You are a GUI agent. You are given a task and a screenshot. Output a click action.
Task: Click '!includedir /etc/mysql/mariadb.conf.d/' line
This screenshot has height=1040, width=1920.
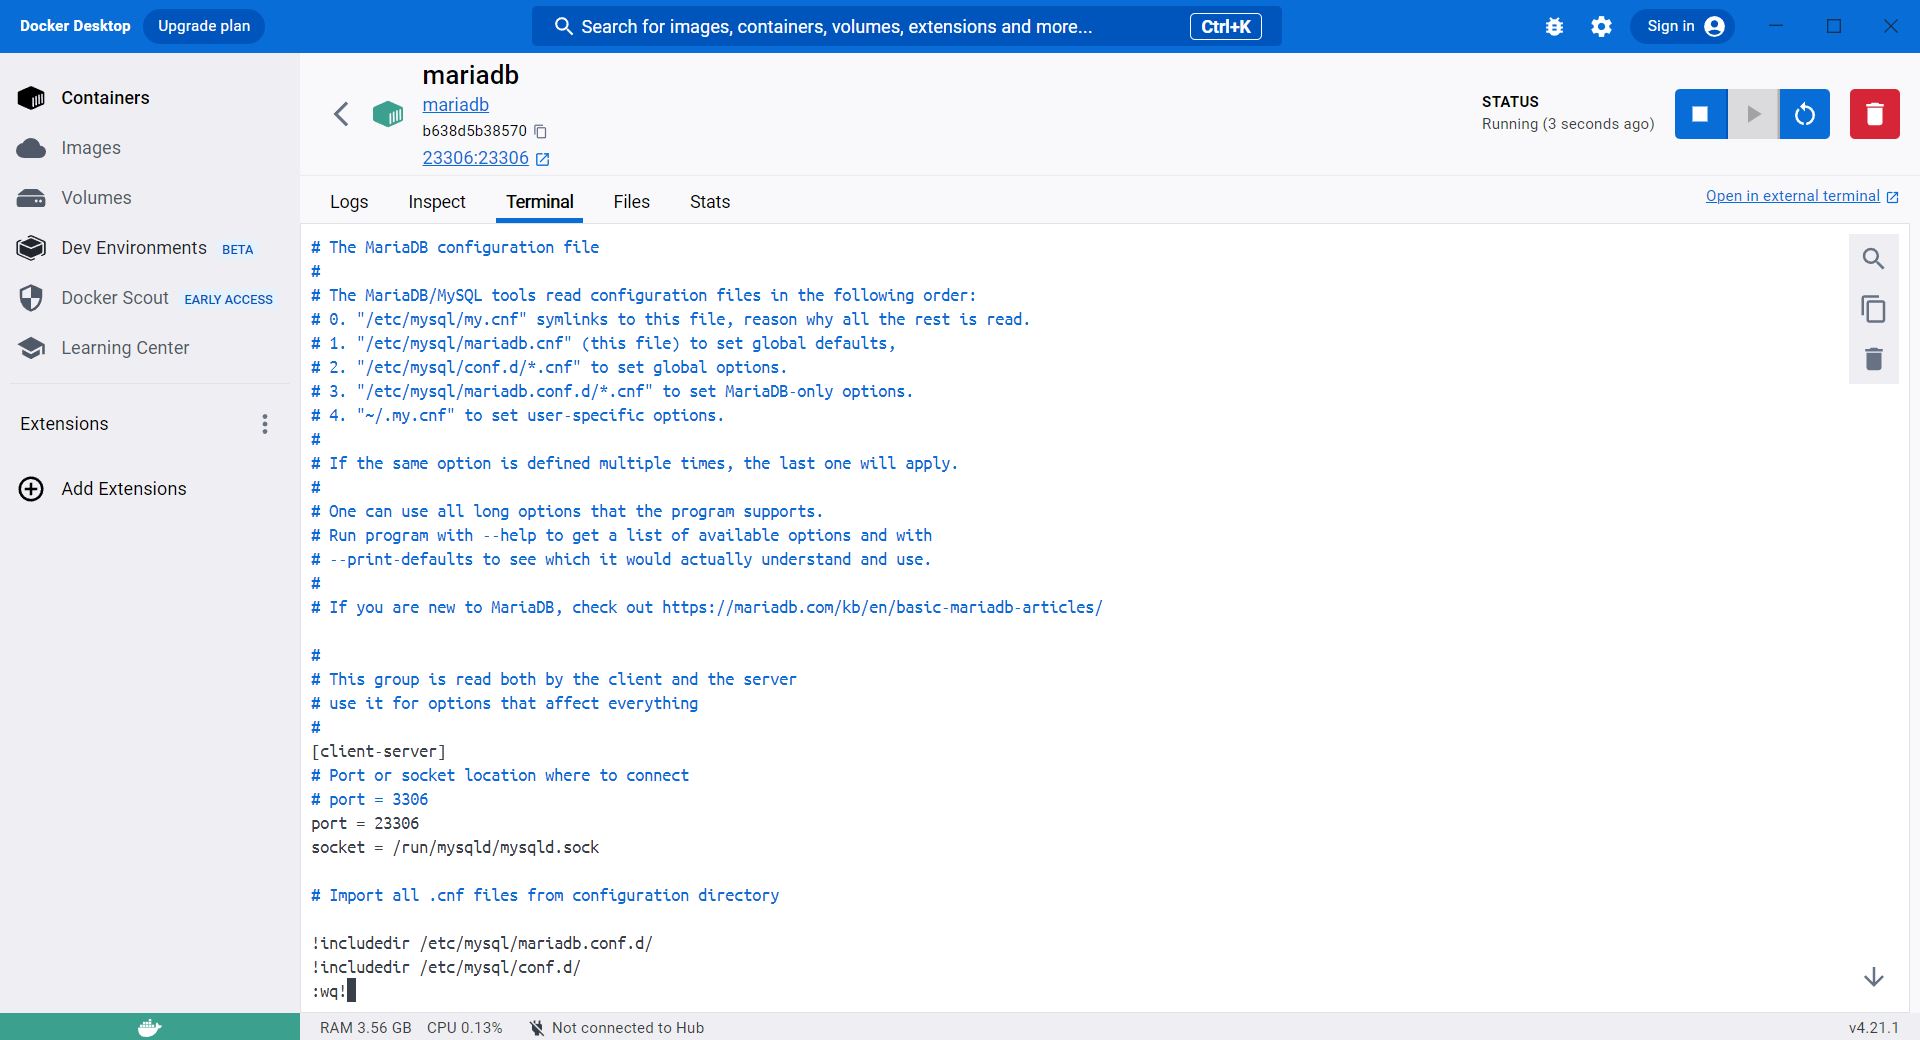(x=482, y=943)
